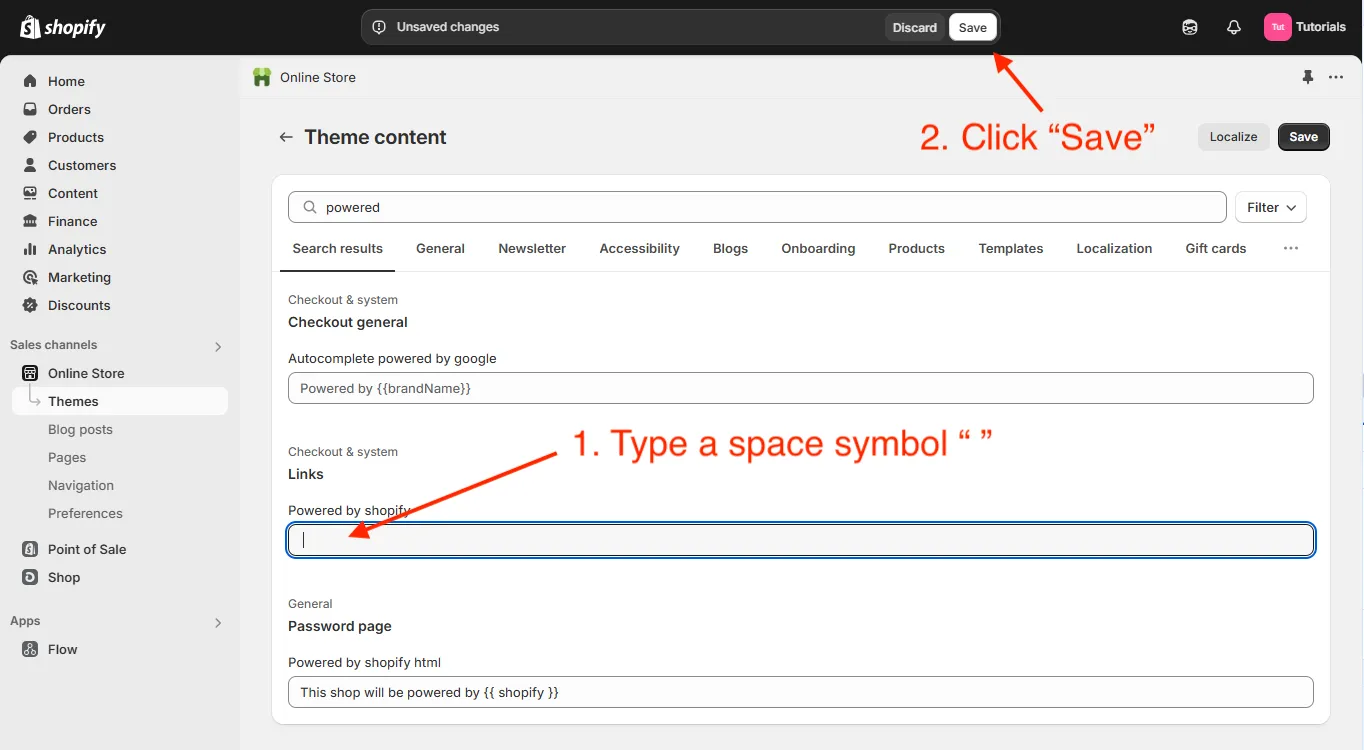Open the Filter dropdown
Screen dimensions: 1364x750
click(1269, 207)
